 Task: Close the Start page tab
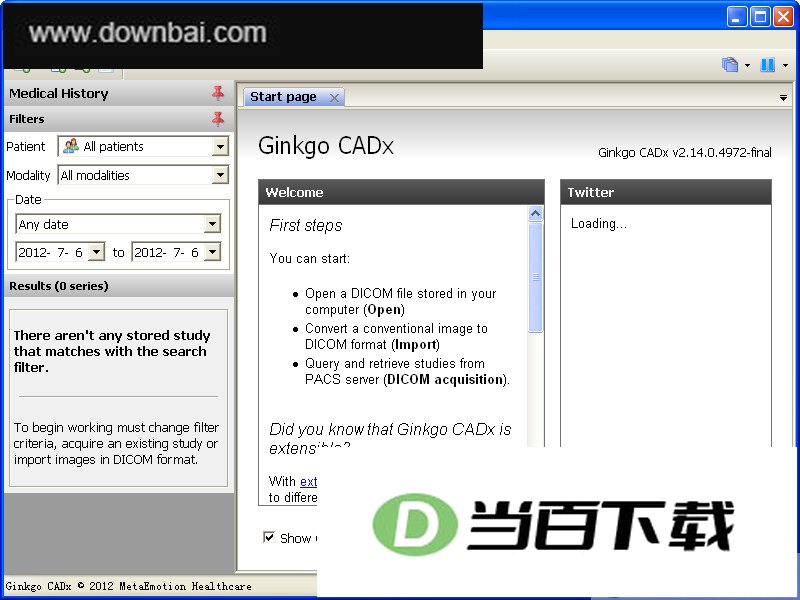pyautogui.click(x=334, y=98)
